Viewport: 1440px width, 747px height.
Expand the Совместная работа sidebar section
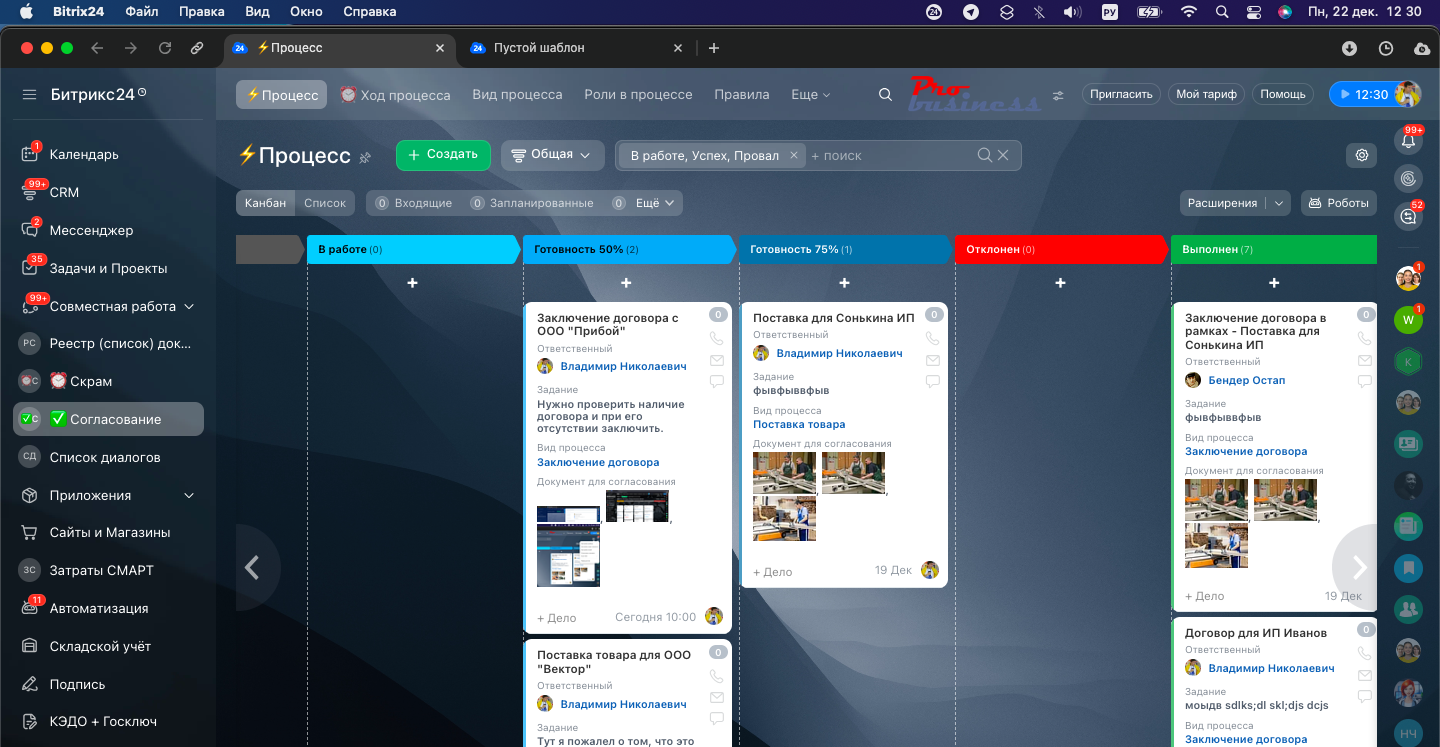[x=189, y=306]
